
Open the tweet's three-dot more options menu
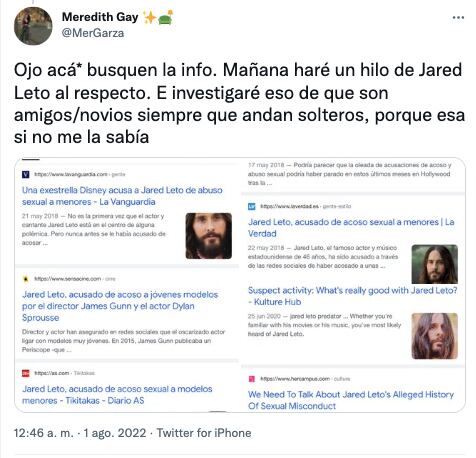click(458, 17)
